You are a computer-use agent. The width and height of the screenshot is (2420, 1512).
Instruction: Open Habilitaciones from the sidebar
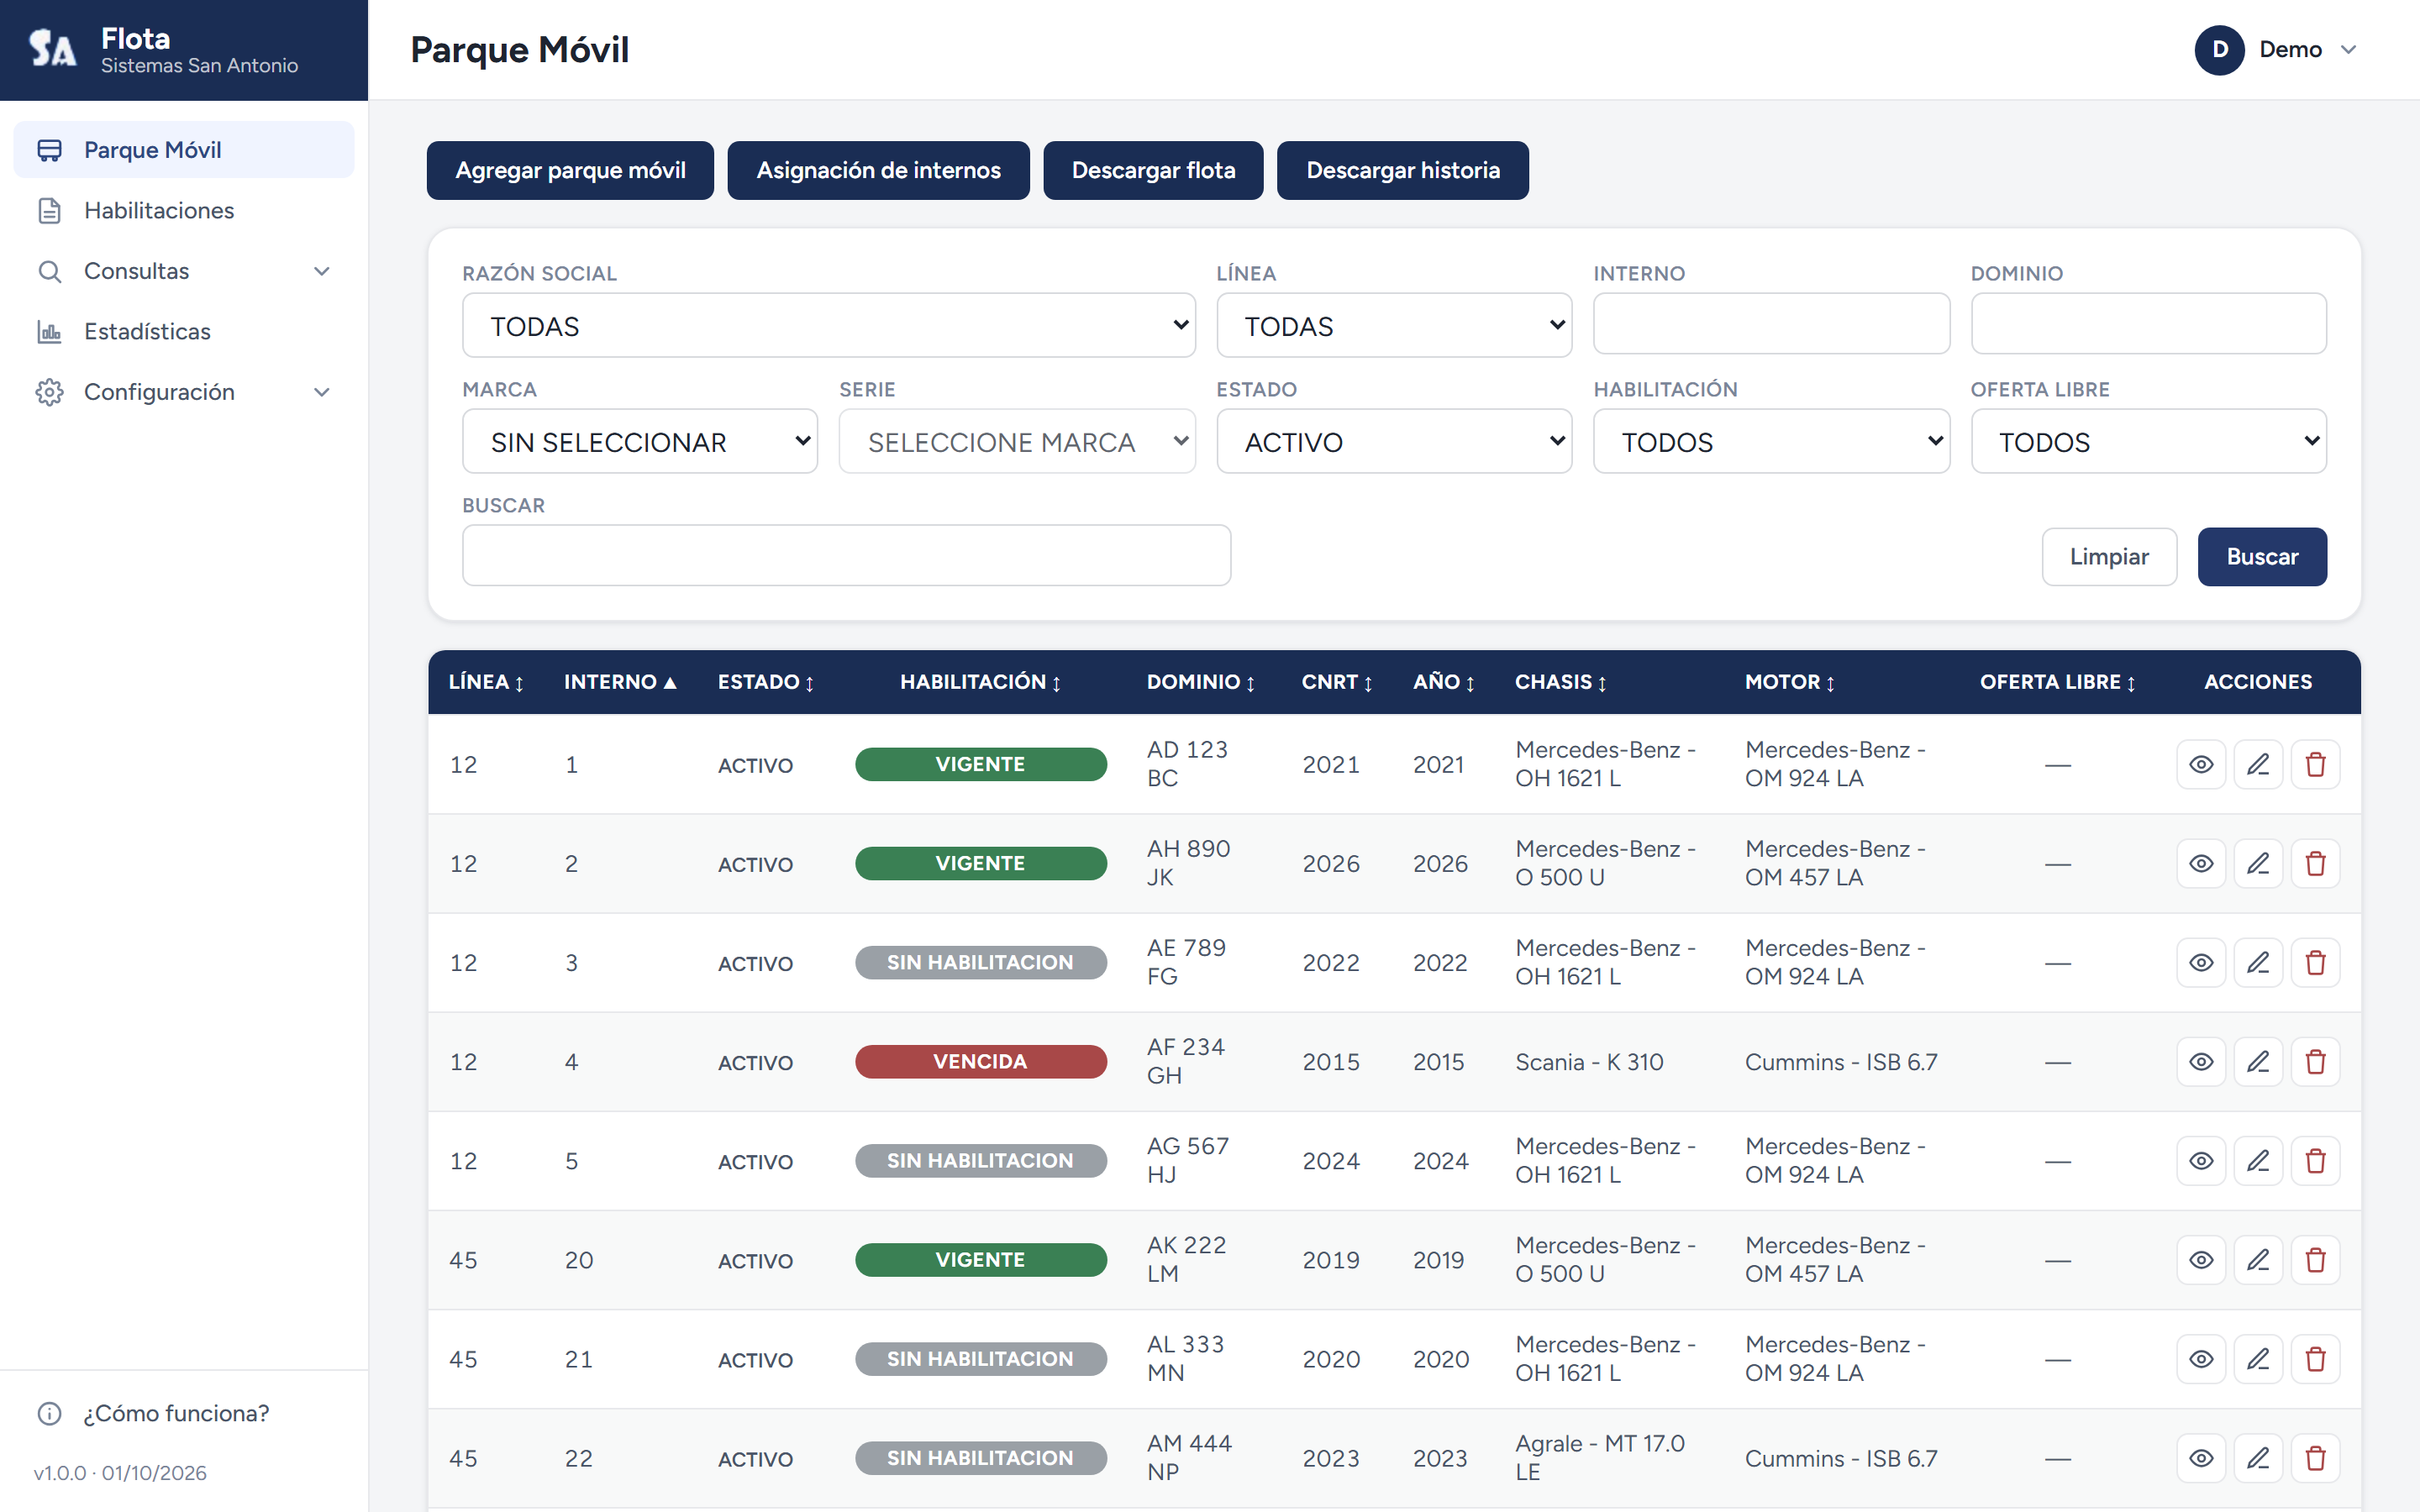coord(184,210)
